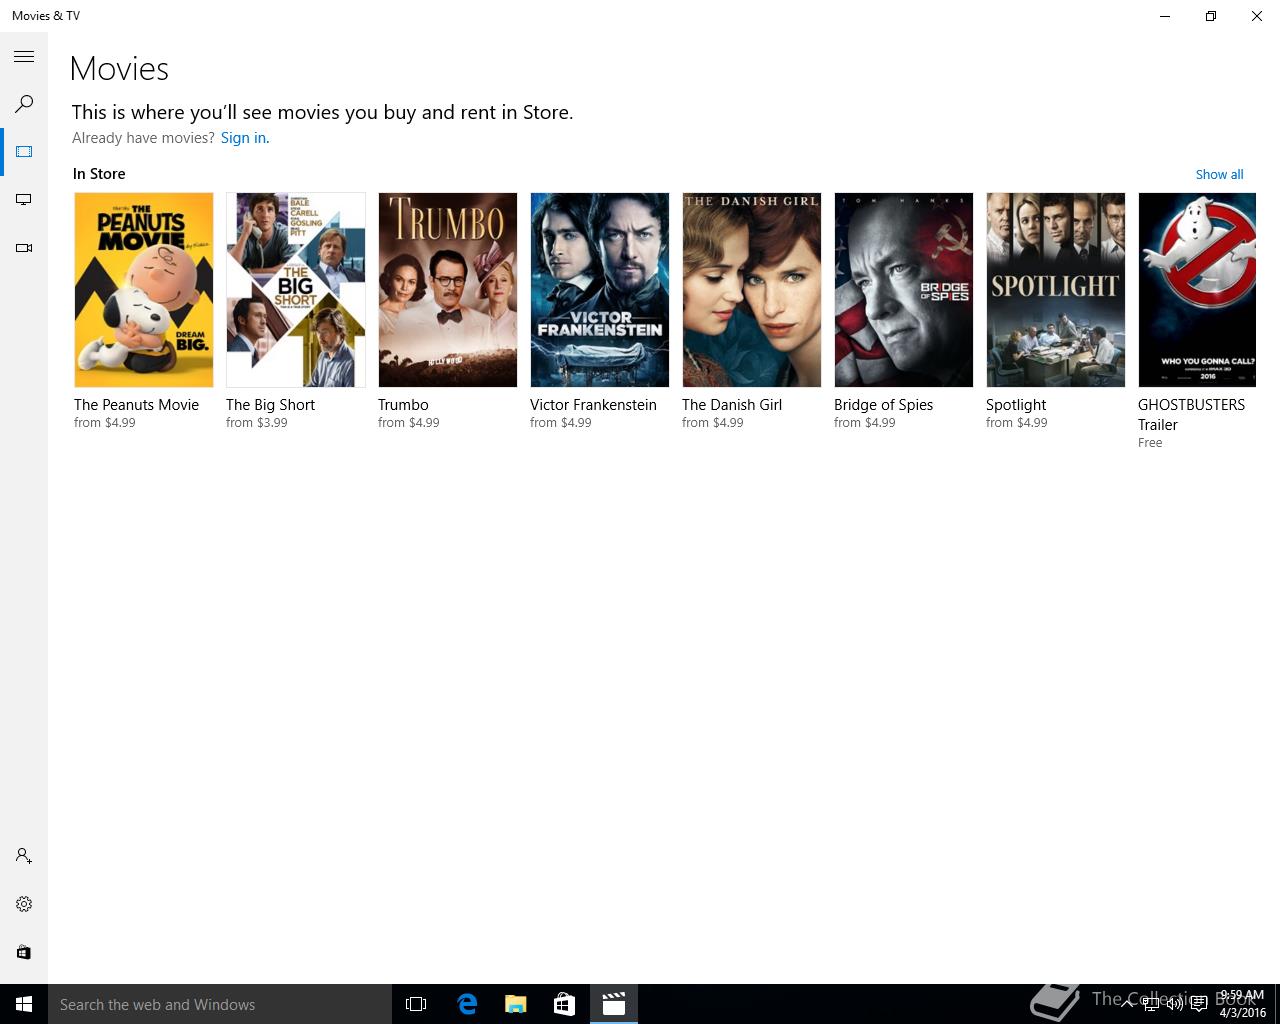The width and height of the screenshot is (1280, 1024).
Task: Click 'The Danish Girl' title text
Action: point(732,405)
